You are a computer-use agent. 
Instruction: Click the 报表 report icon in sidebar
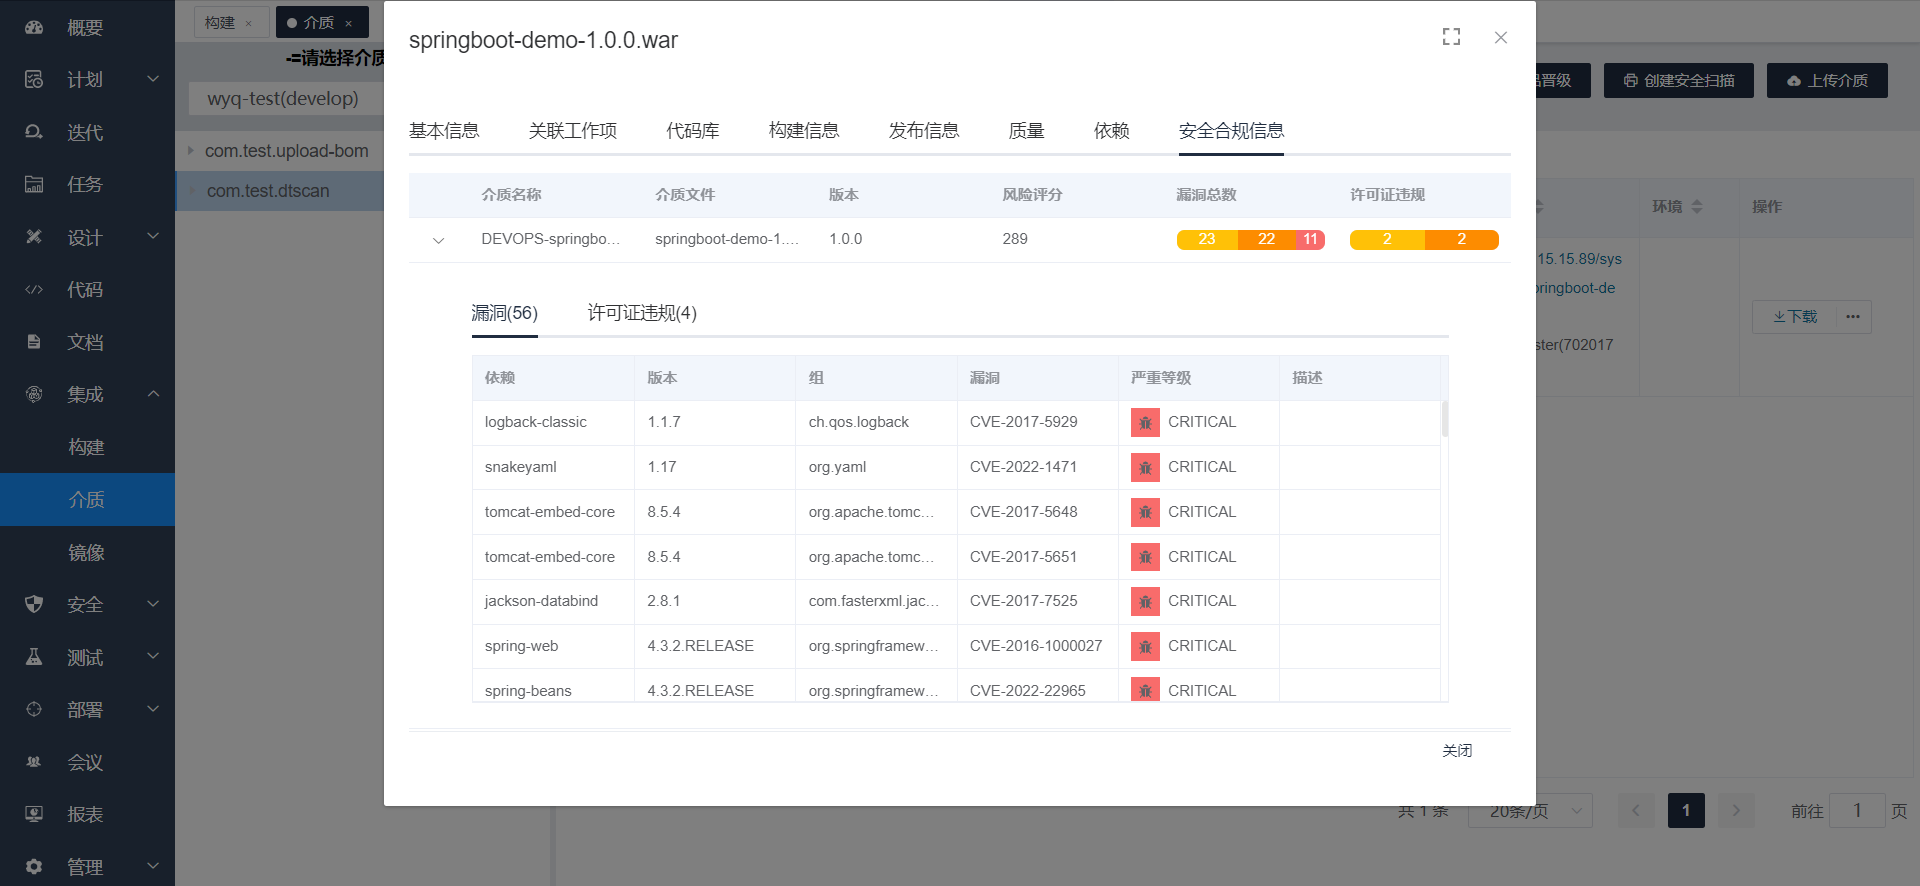click(x=34, y=814)
